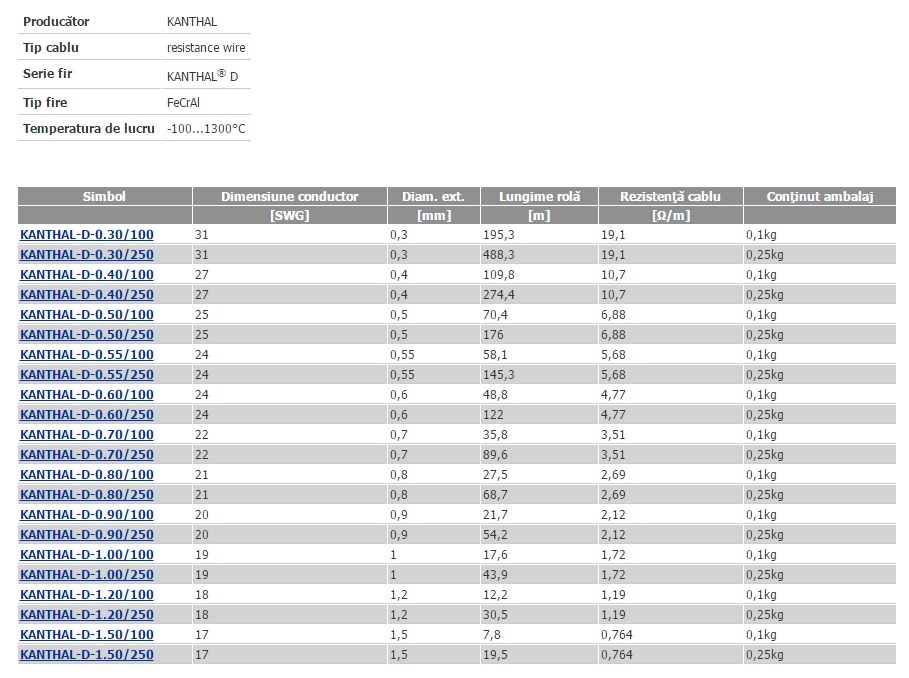Image resolution: width=909 pixels, height=678 pixels.
Task: Open the KANTHAL-D-0.30/250 product link
Action: point(87,254)
